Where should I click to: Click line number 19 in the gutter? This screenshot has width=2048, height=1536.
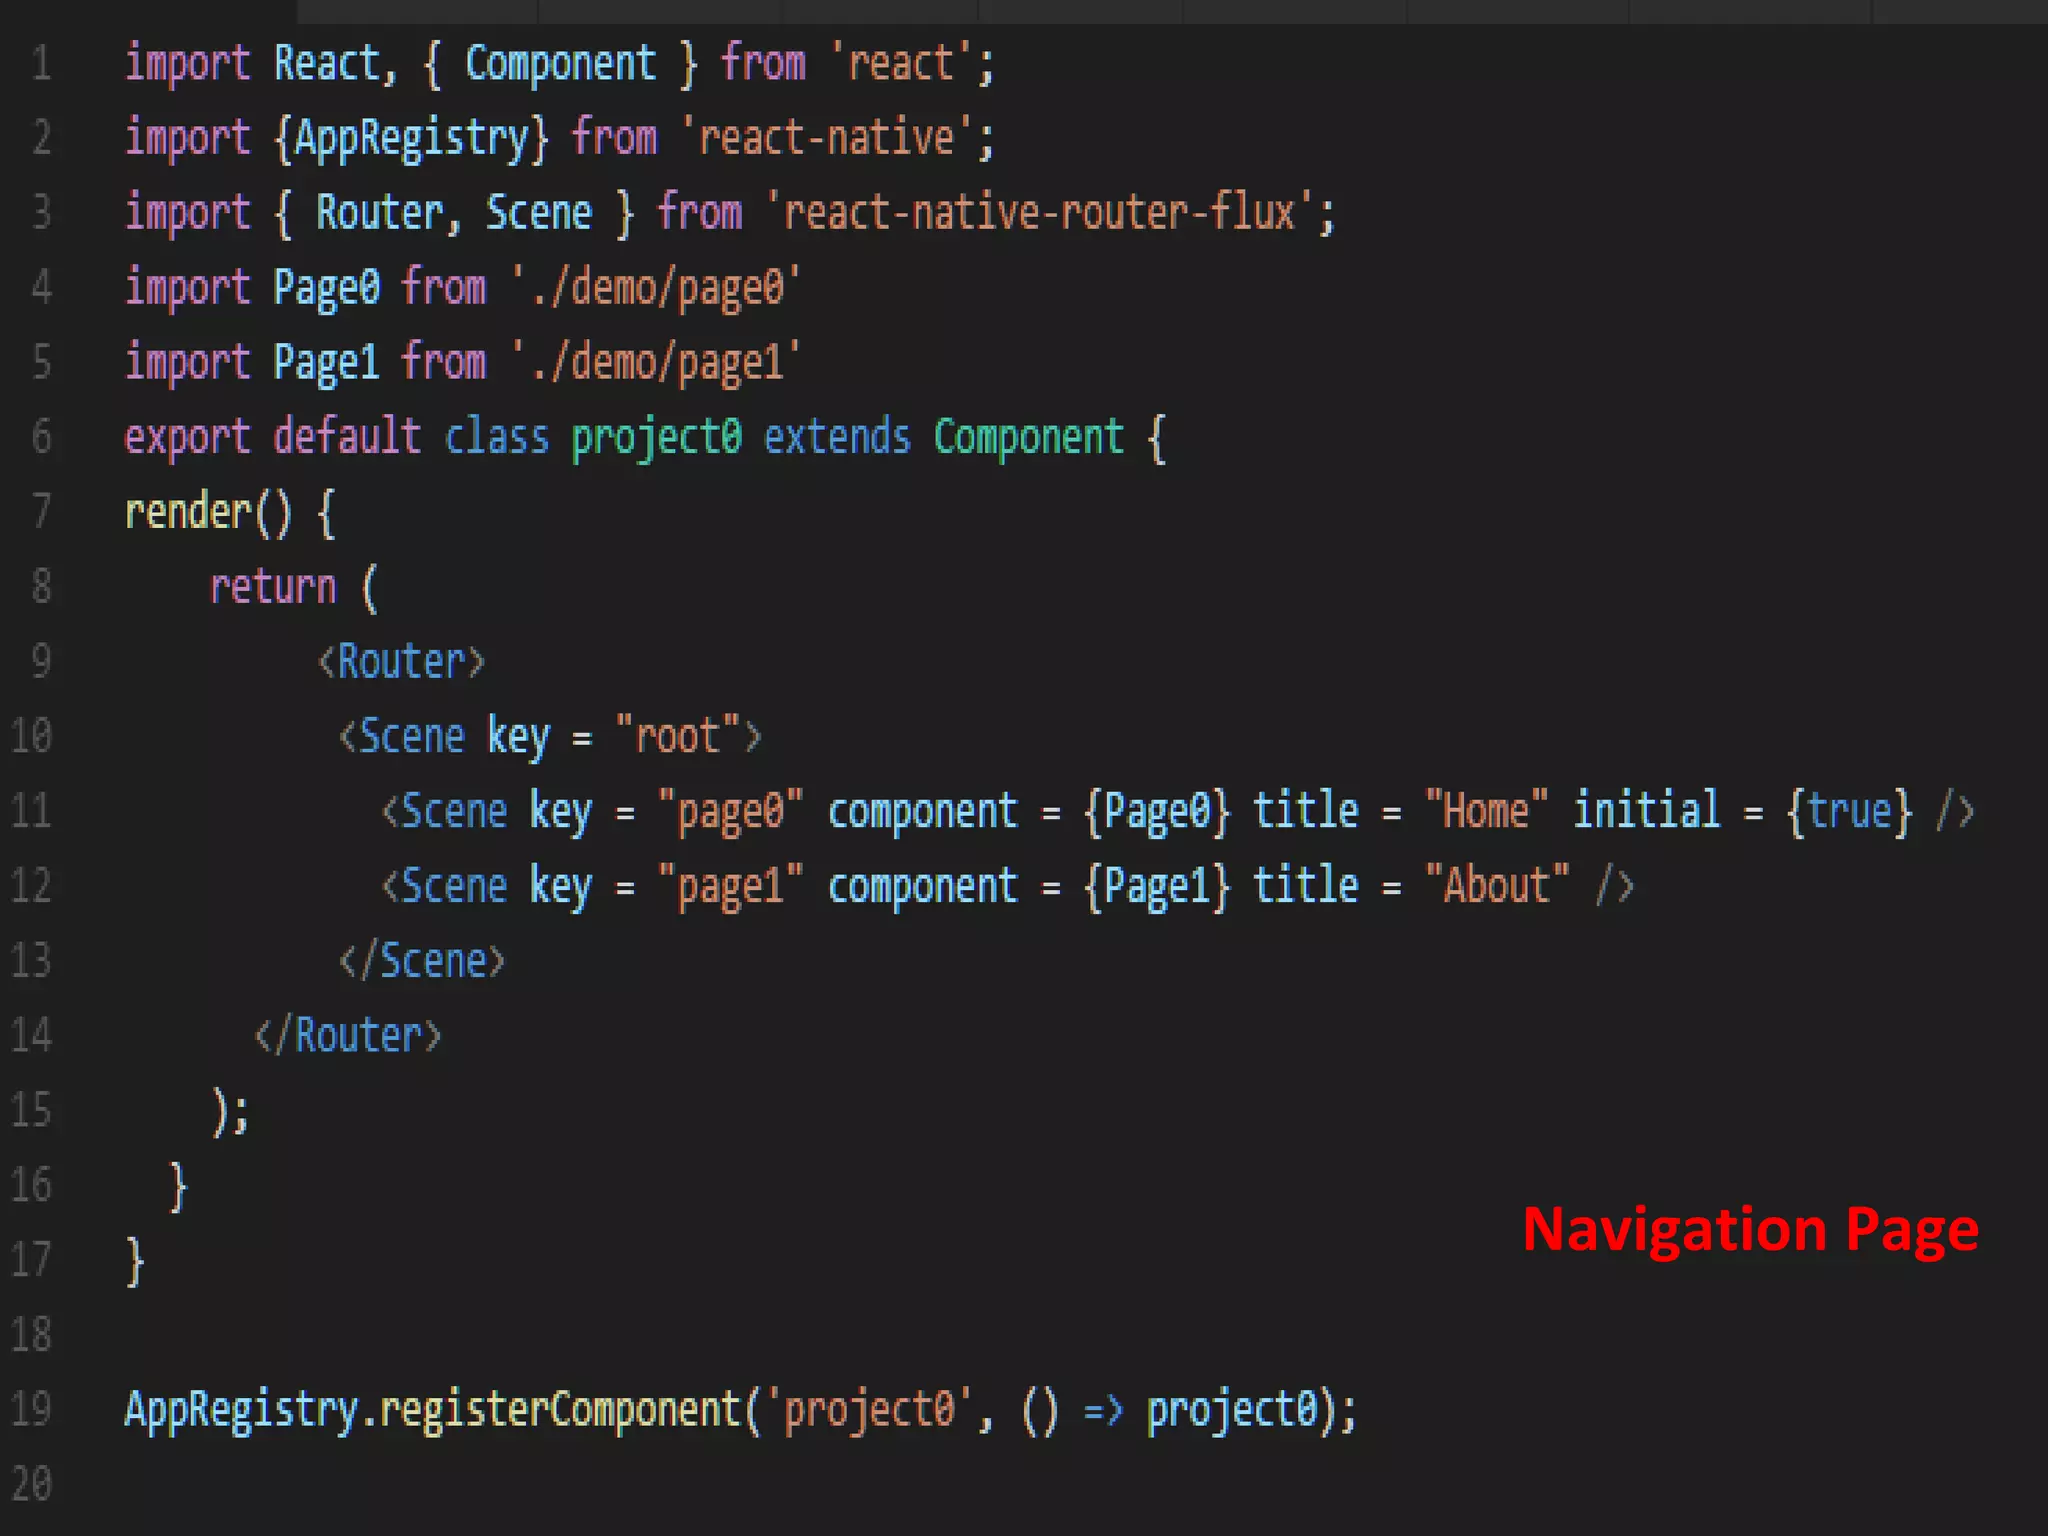tap(31, 1409)
